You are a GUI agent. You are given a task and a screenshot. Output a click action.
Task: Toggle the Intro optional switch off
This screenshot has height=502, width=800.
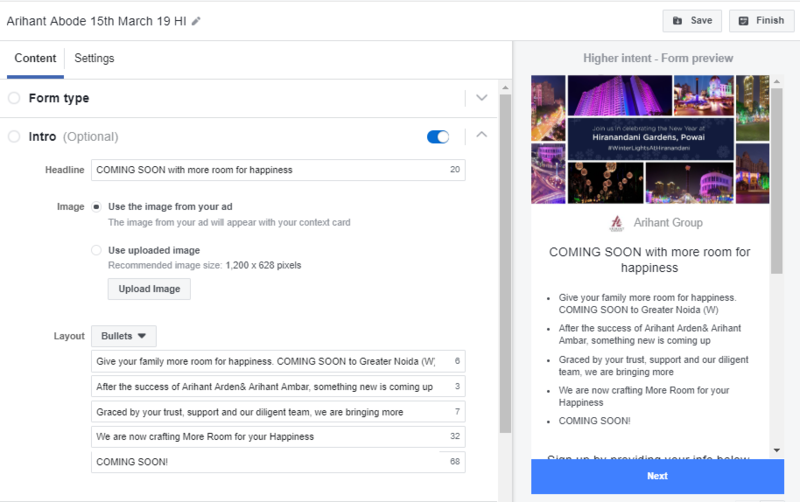[x=438, y=137]
